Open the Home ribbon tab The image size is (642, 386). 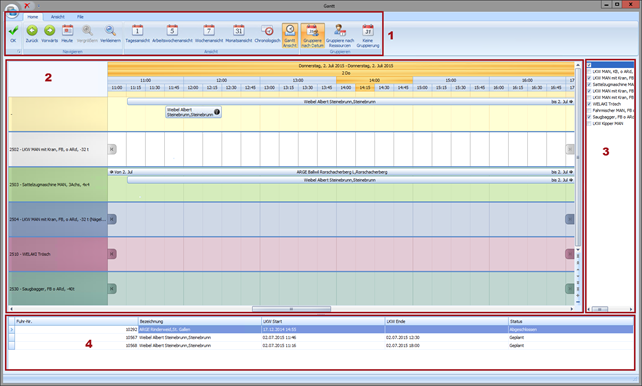coord(33,17)
